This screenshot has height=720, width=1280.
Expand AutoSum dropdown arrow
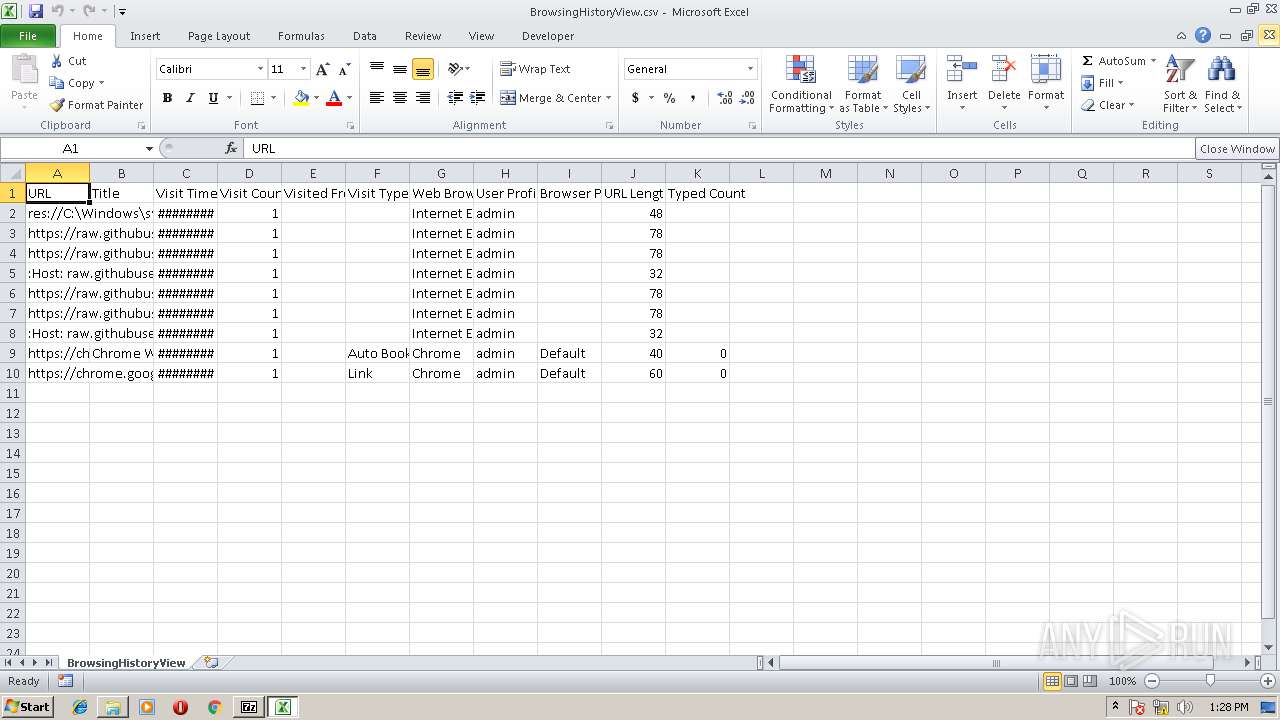[x=1153, y=61]
